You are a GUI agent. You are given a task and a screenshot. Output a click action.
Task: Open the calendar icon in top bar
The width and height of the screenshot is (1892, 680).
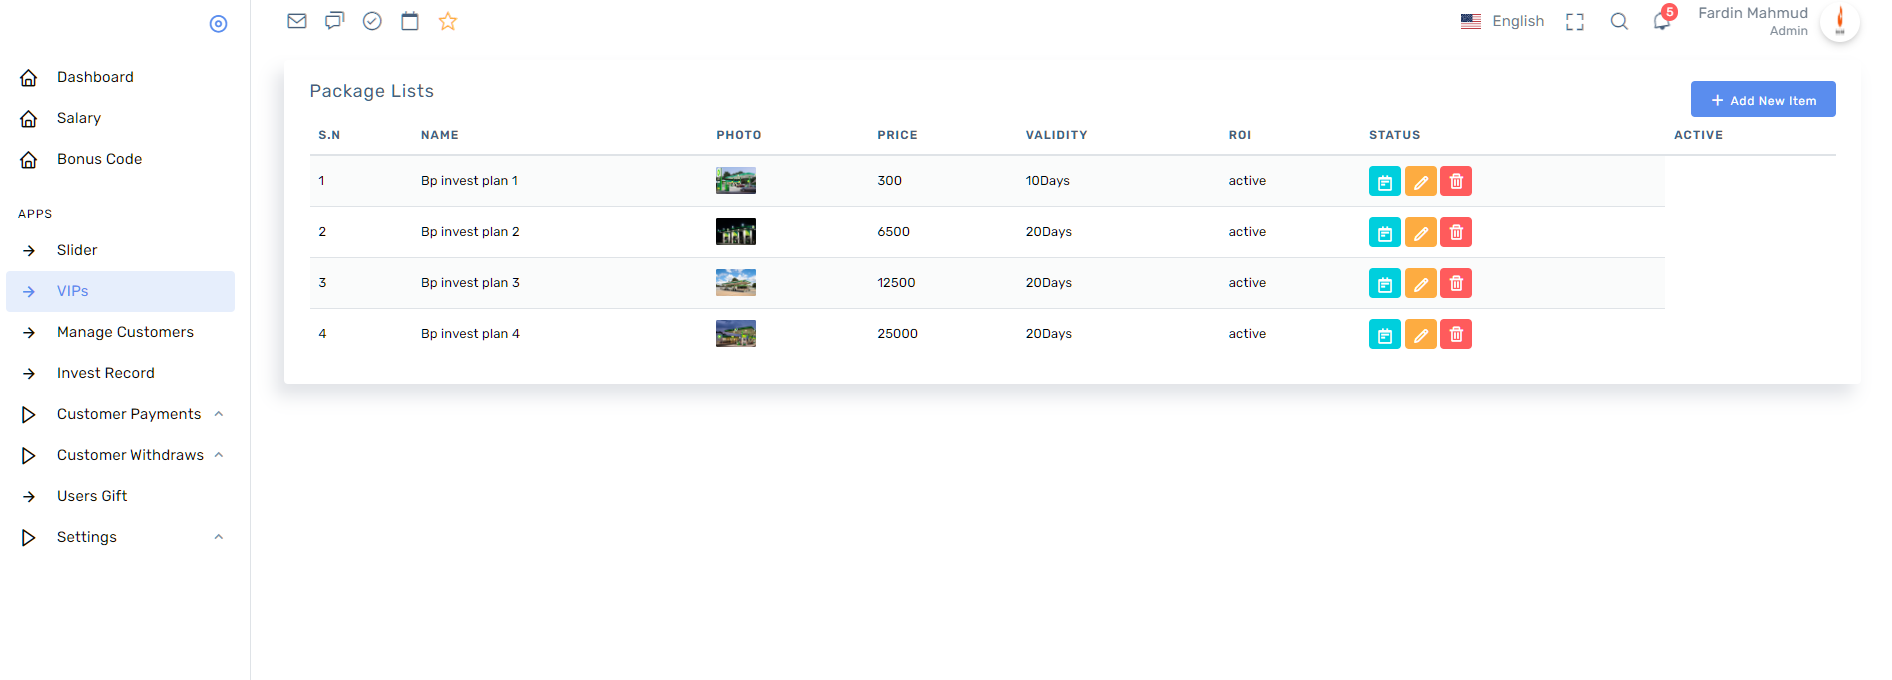(410, 21)
